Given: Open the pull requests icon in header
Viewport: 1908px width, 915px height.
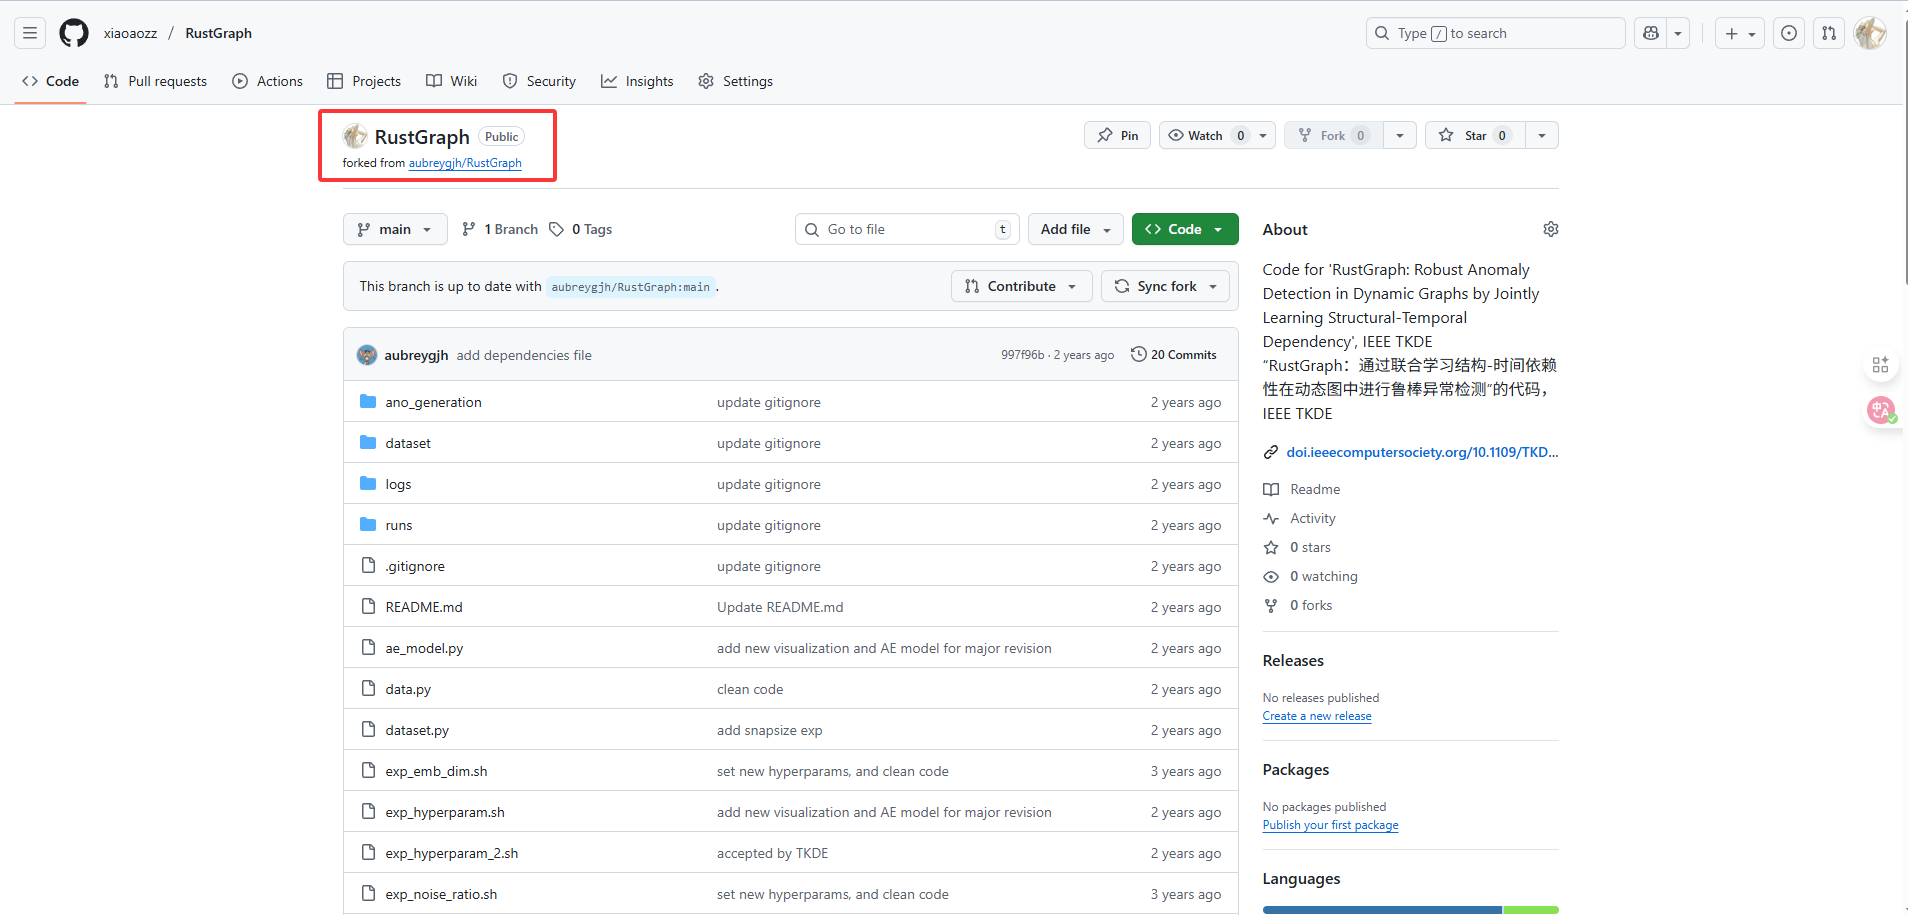Looking at the screenshot, I should 1829,33.
